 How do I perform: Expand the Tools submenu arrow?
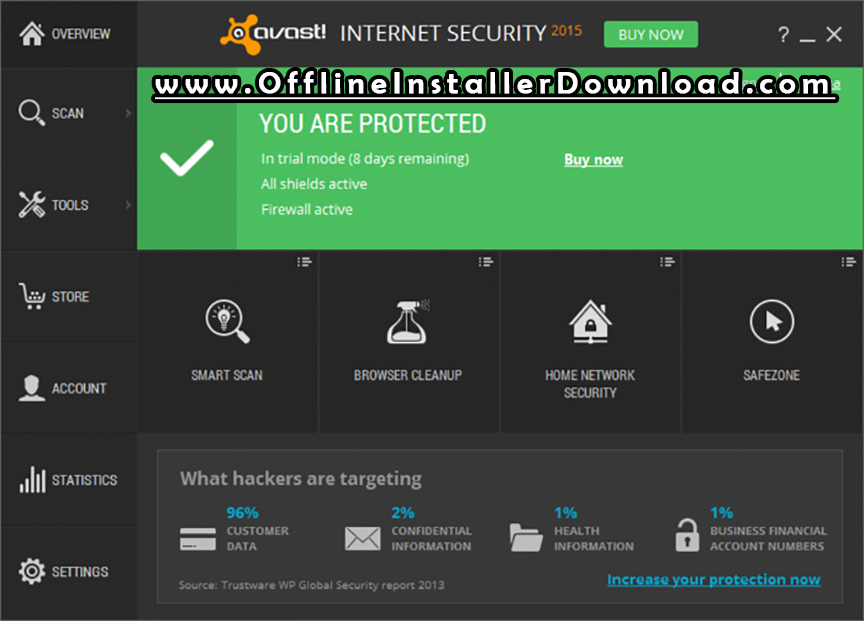128,204
